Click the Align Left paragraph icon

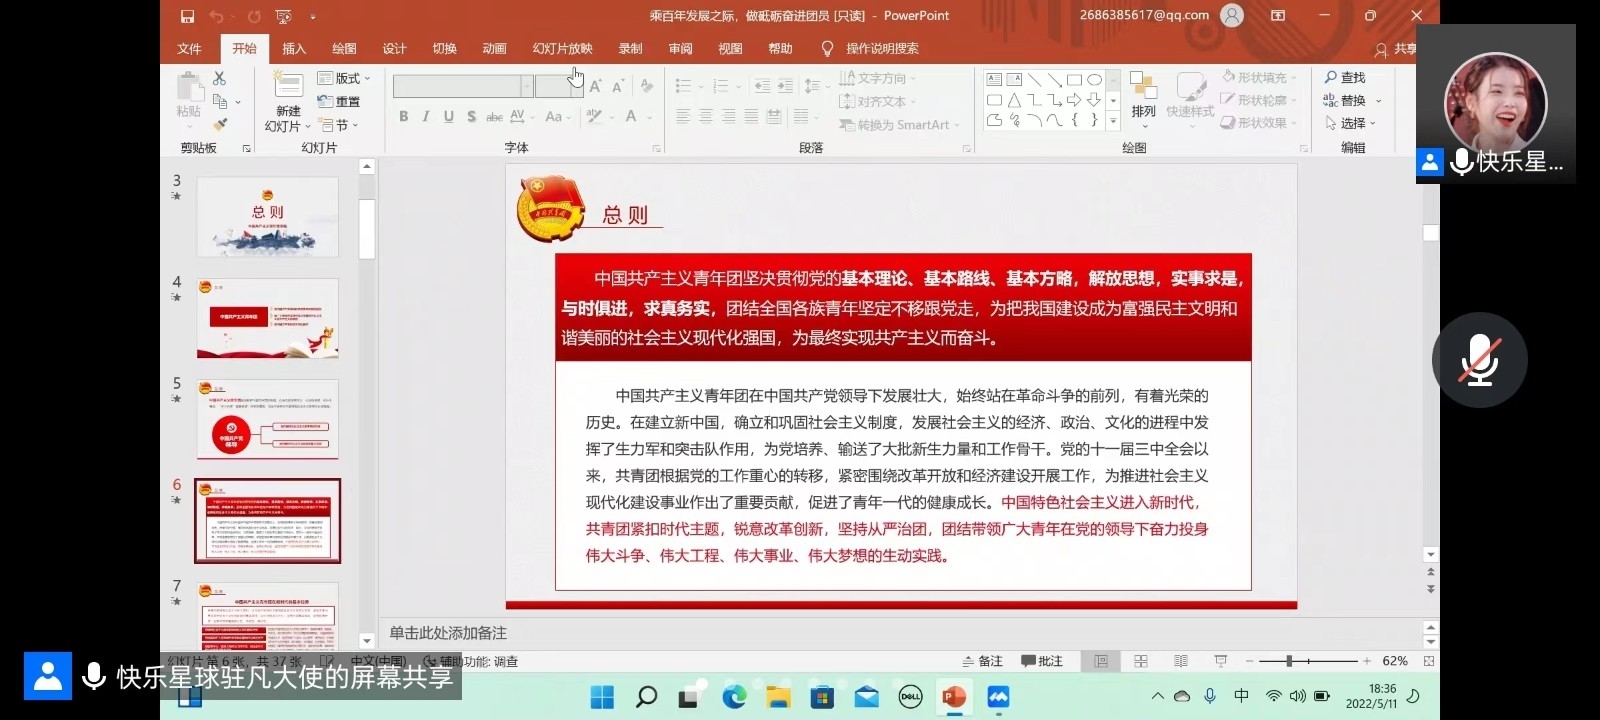pyautogui.click(x=683, y=116)
